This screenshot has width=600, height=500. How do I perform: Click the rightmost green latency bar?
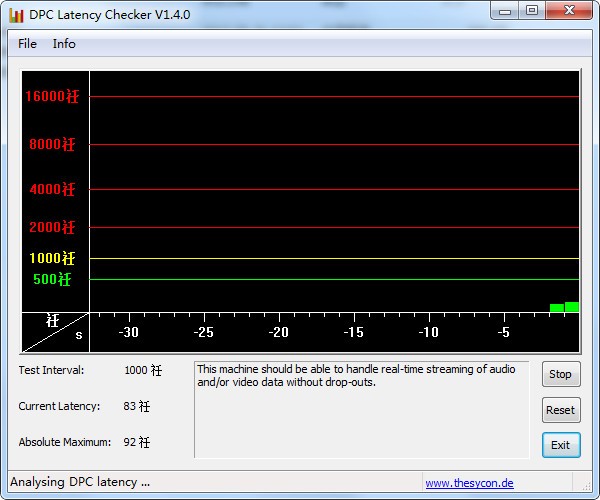click(x=572, y=307)
